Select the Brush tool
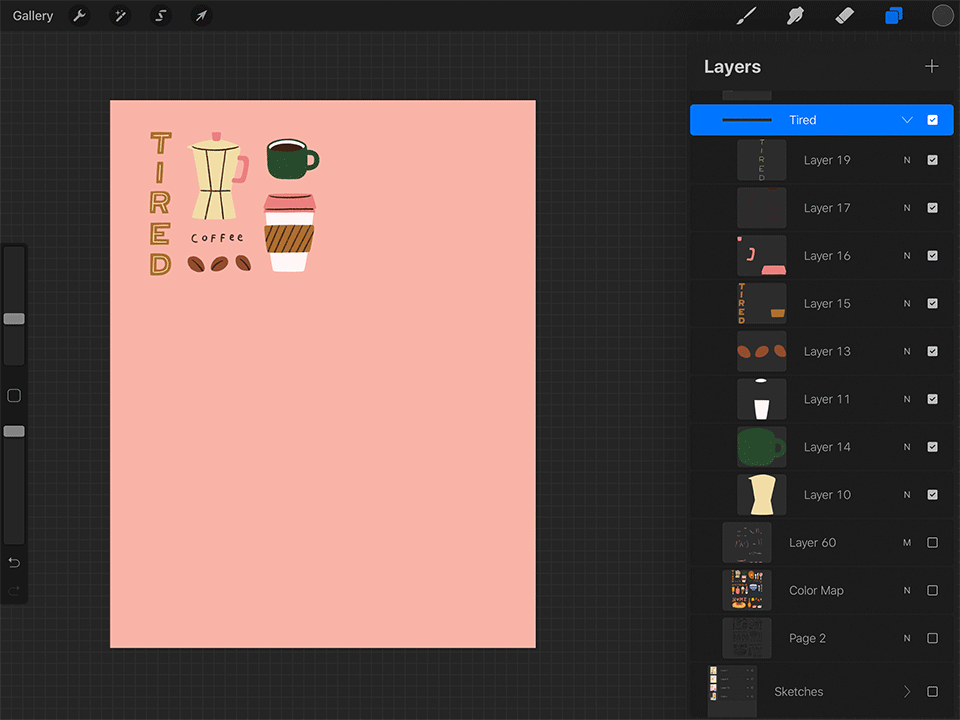The image size is (960, 720). [746, 16]
